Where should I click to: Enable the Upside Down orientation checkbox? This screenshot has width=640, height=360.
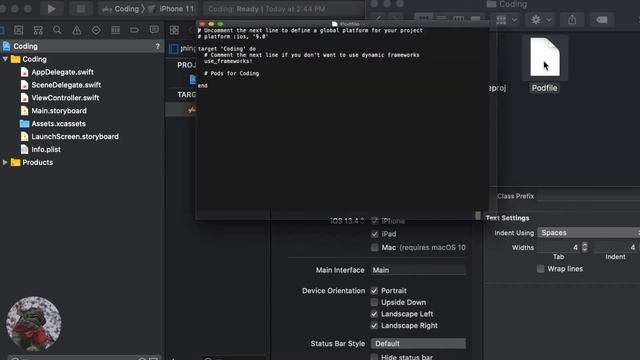pyautogui.click(x=374, y=302)
